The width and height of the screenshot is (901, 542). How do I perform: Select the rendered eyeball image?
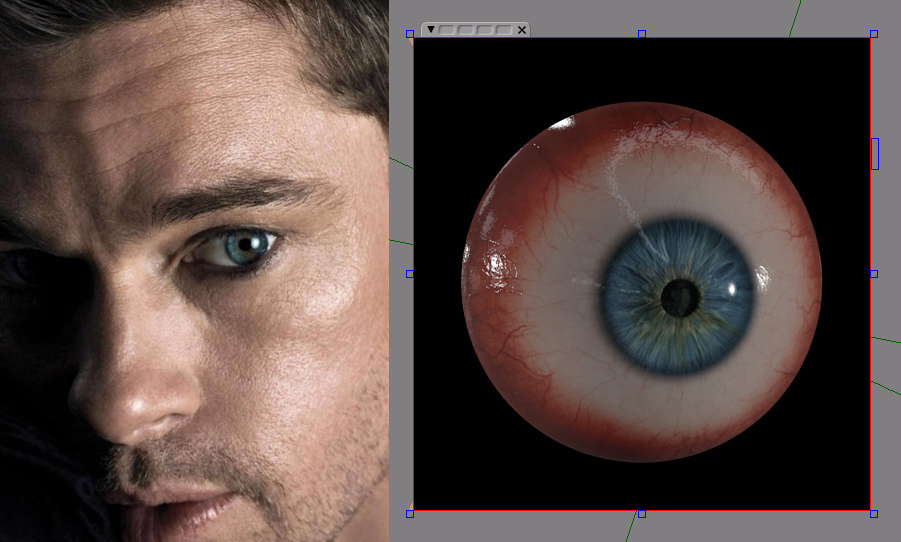point(642,274)
